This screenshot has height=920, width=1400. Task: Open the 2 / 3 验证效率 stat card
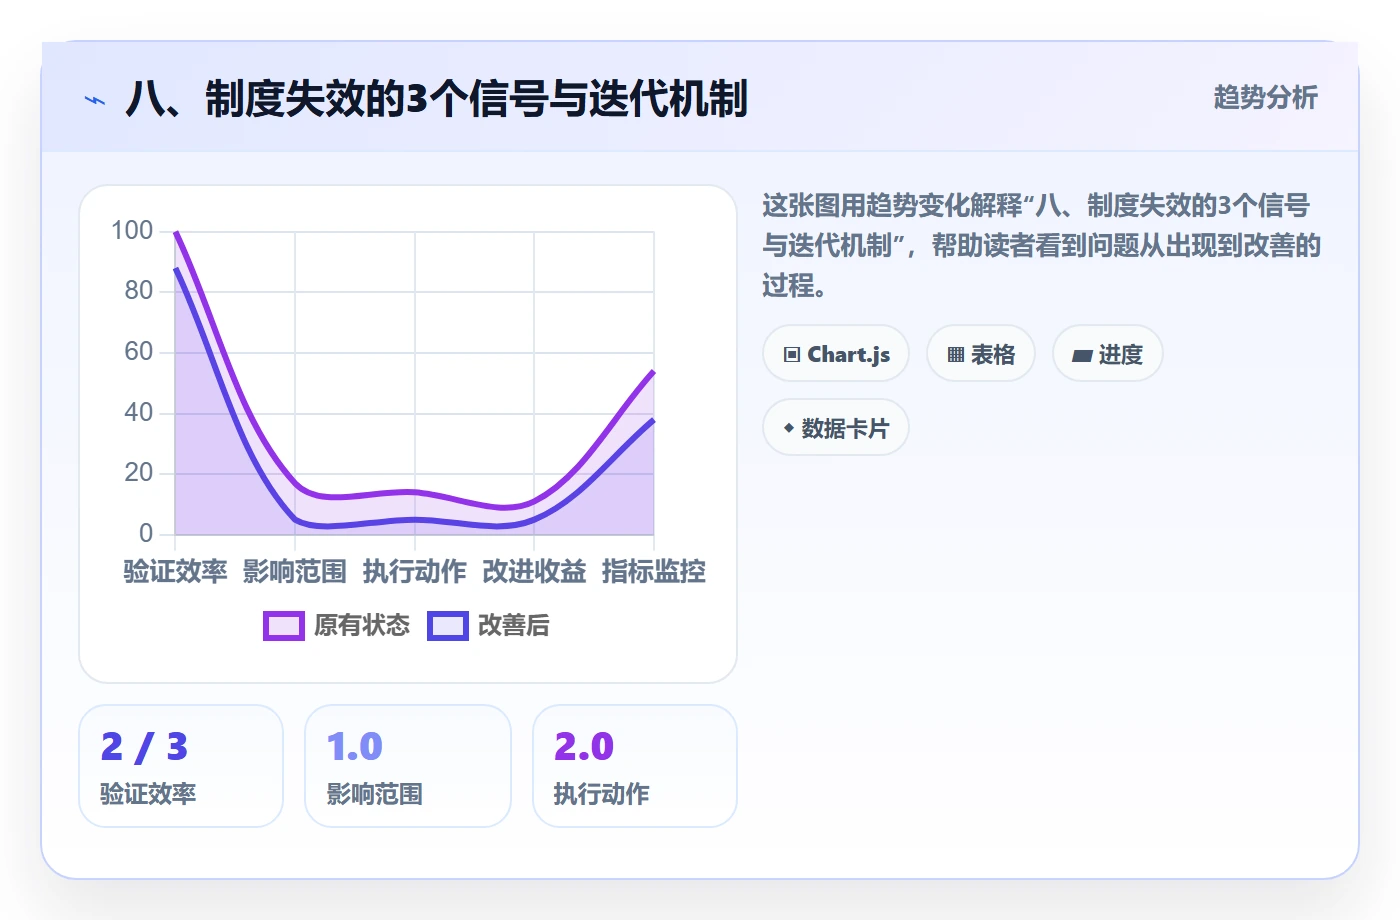point(181,766)
